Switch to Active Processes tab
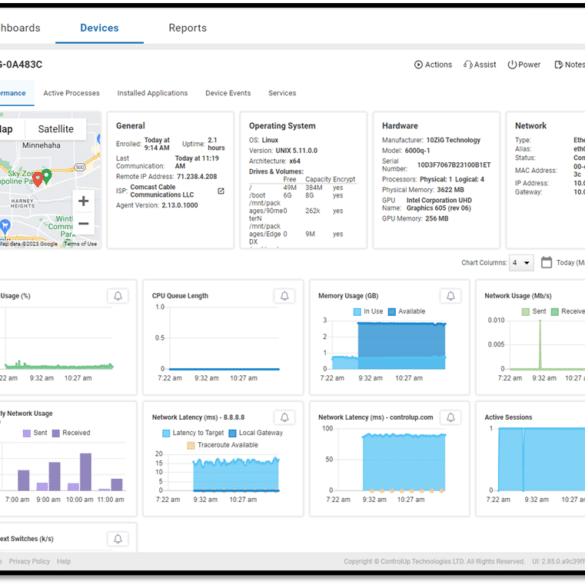This screenshot has width=585, height=585. pyautogui.click(x=71, y=93)
